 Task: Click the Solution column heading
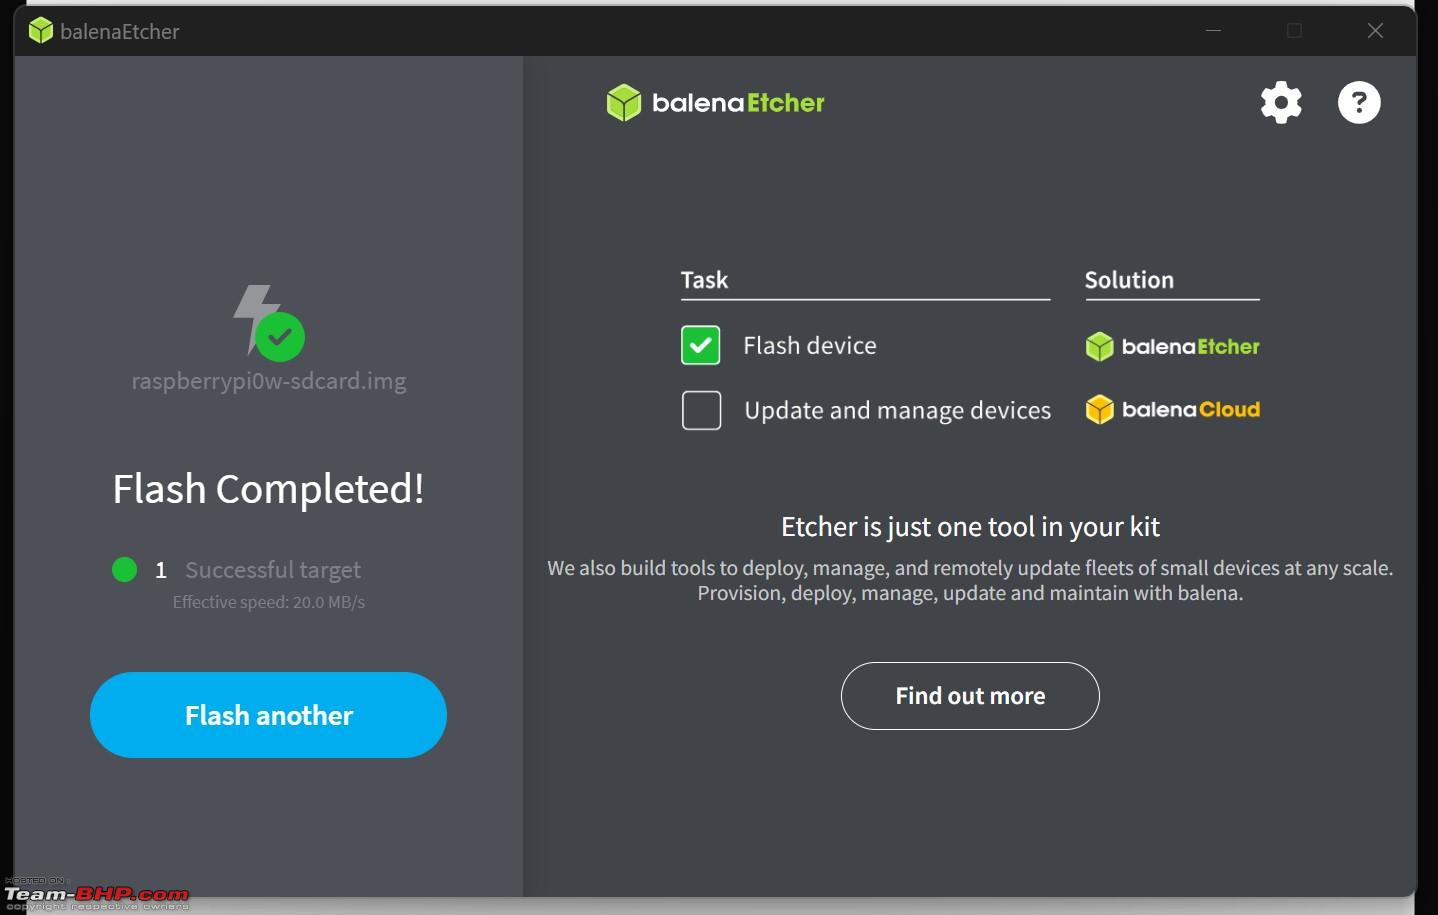point(1129,280)
